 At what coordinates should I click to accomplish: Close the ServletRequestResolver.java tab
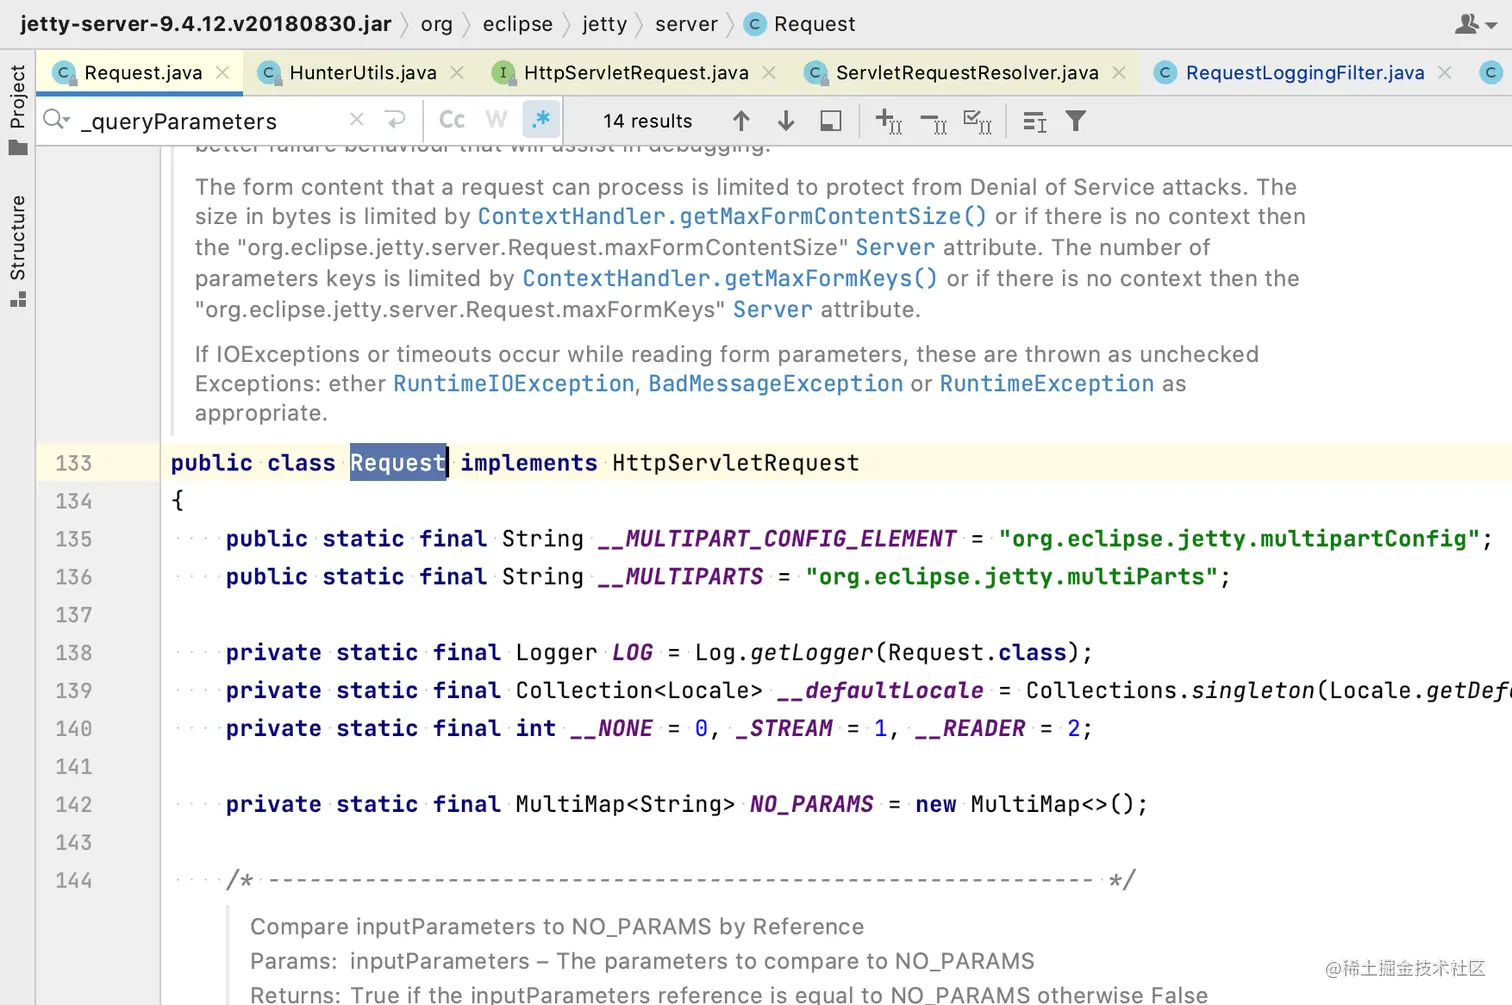[1119, 72]
